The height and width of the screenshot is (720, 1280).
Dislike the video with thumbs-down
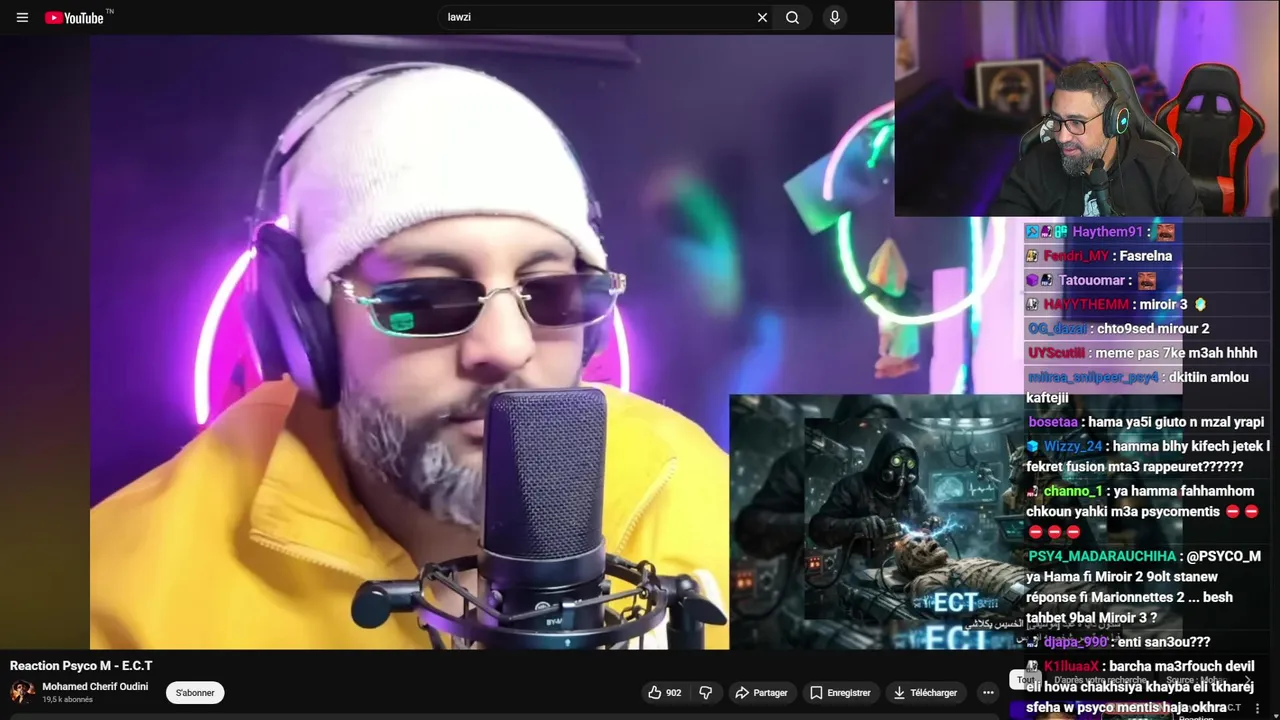[705, 692]
